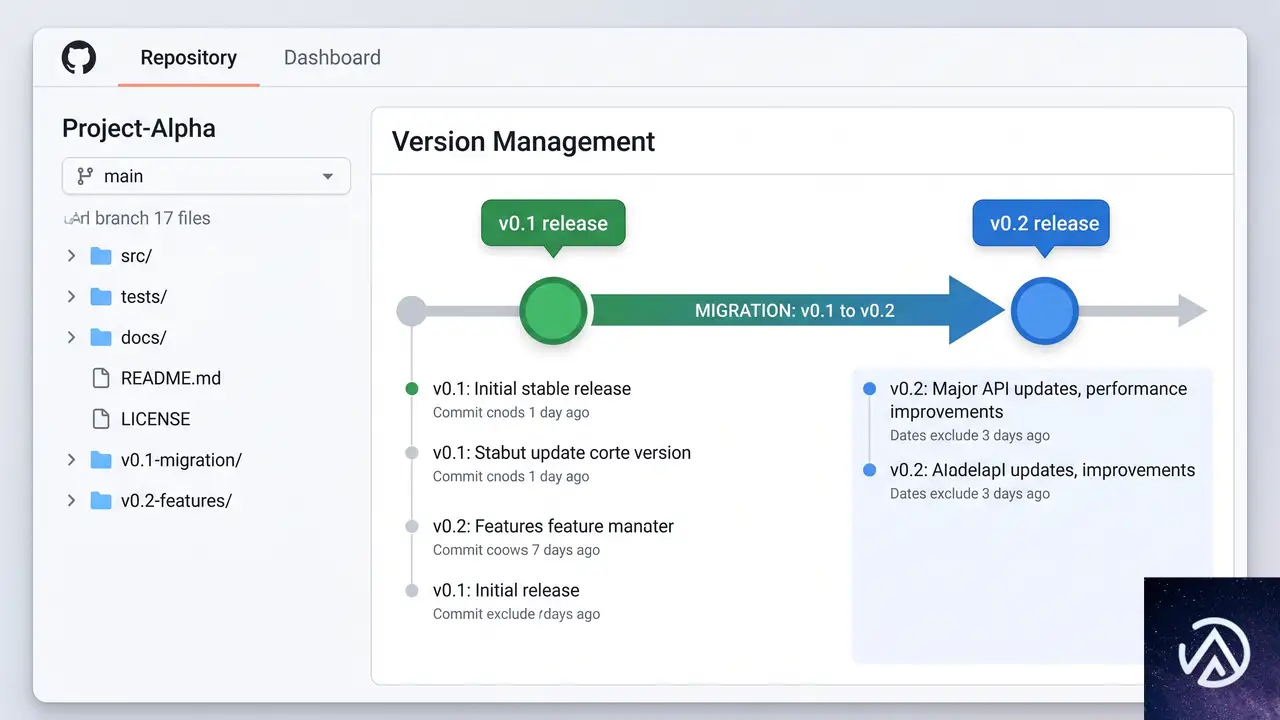Viewport: 1280px width, 720px height.
Task: Open commit v0.1: Initial stable release
Action: click(532, 389)
